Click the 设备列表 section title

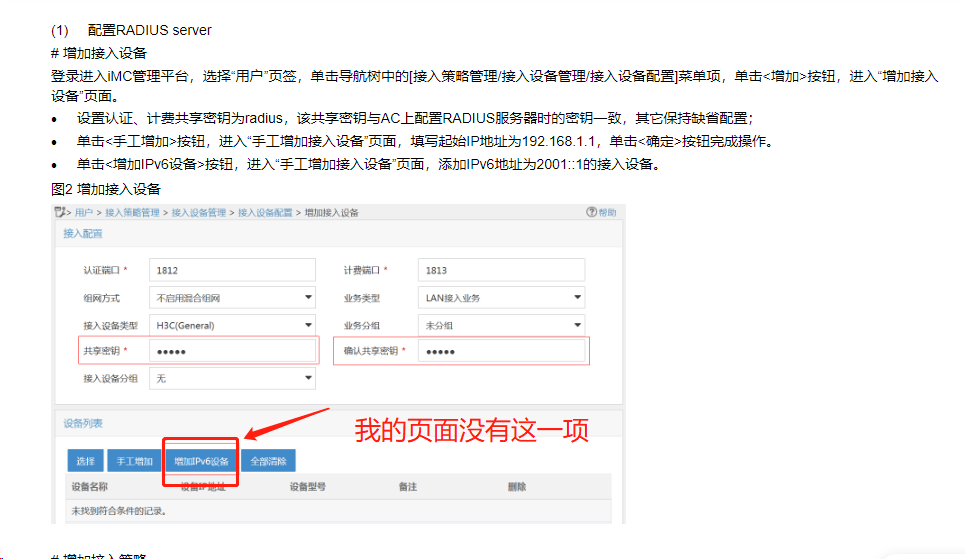[83, 424]
